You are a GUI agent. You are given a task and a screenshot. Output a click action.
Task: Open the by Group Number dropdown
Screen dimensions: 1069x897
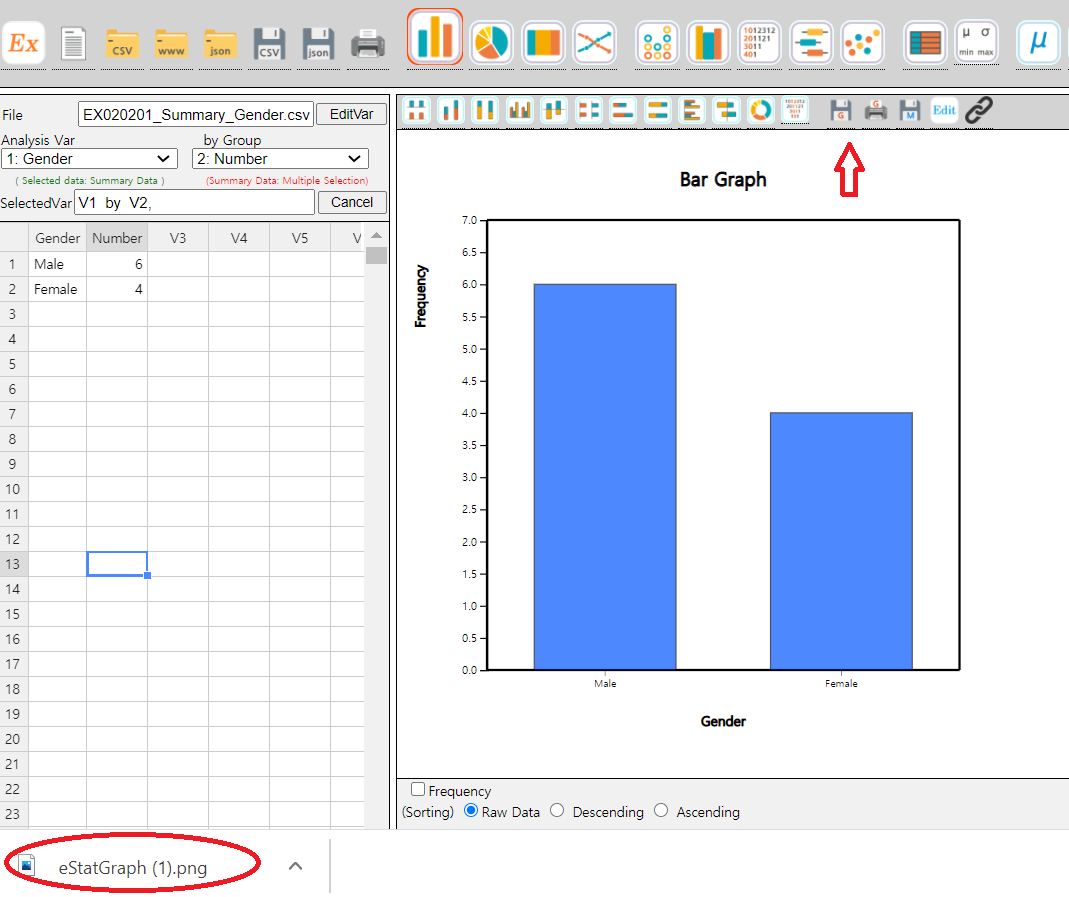[x=280, y=159]
